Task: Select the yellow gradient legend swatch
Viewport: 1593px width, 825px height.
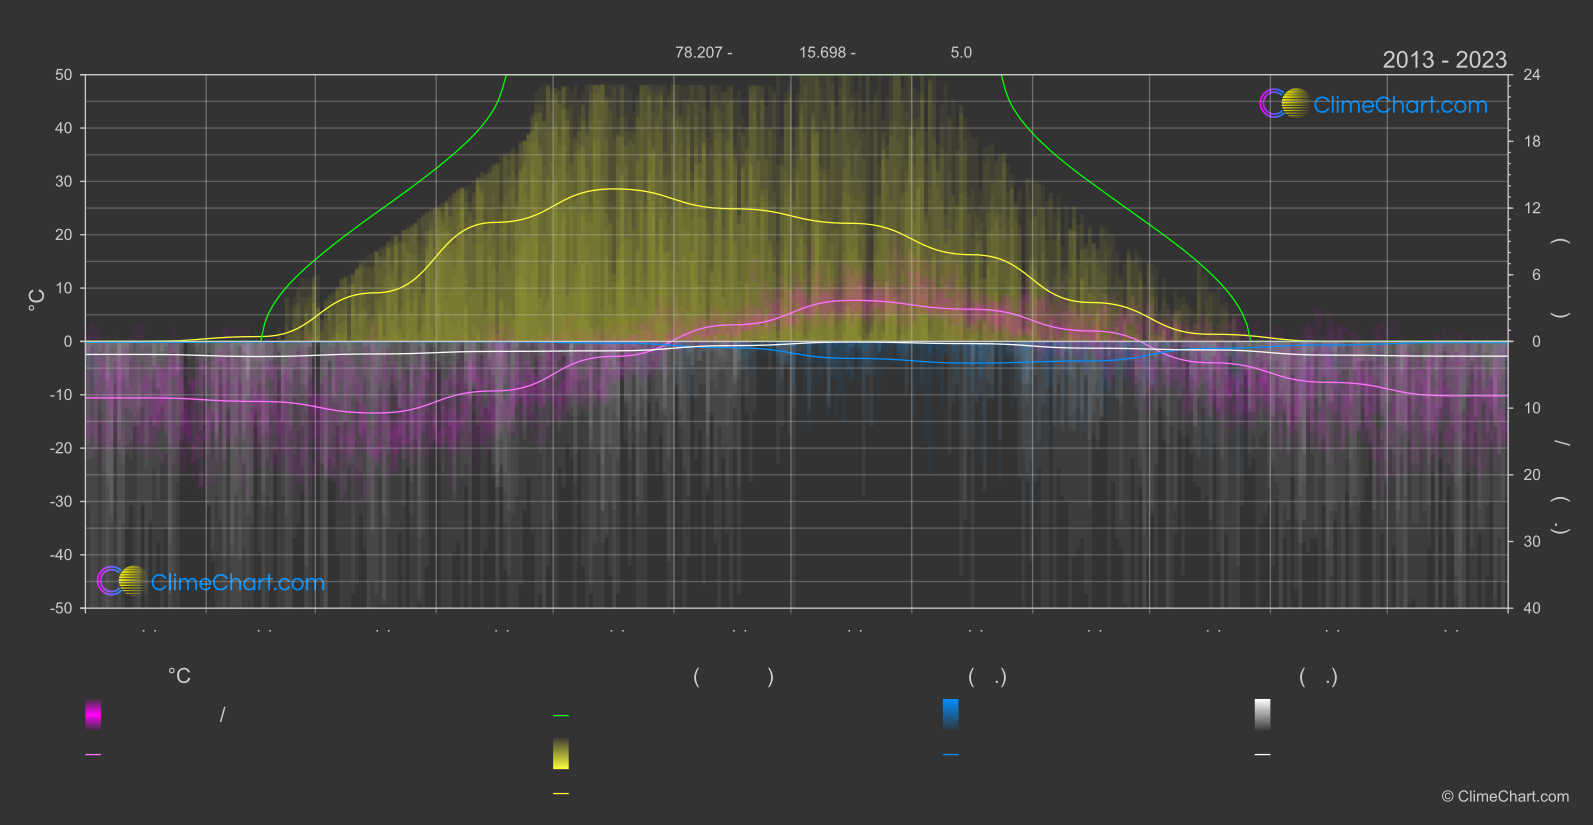Action: (561, 754)
